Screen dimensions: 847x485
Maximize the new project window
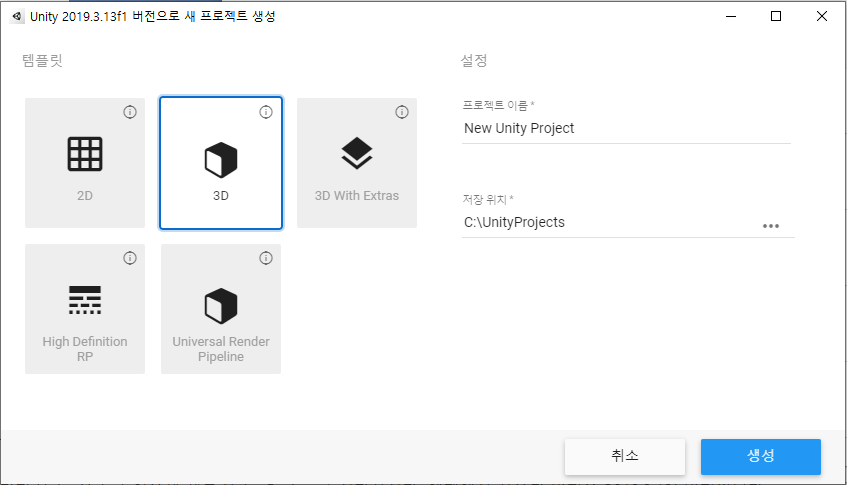point(776,16)
